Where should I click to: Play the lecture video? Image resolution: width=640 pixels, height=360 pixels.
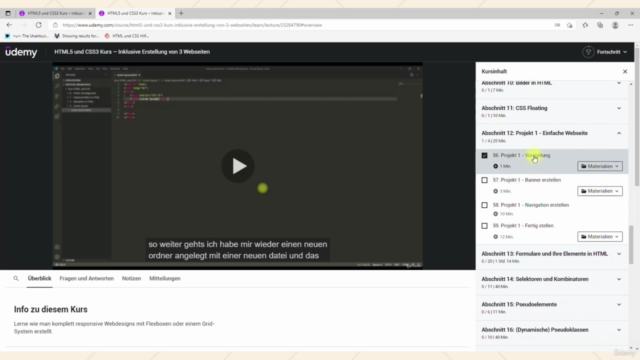[x=238, y=166]
